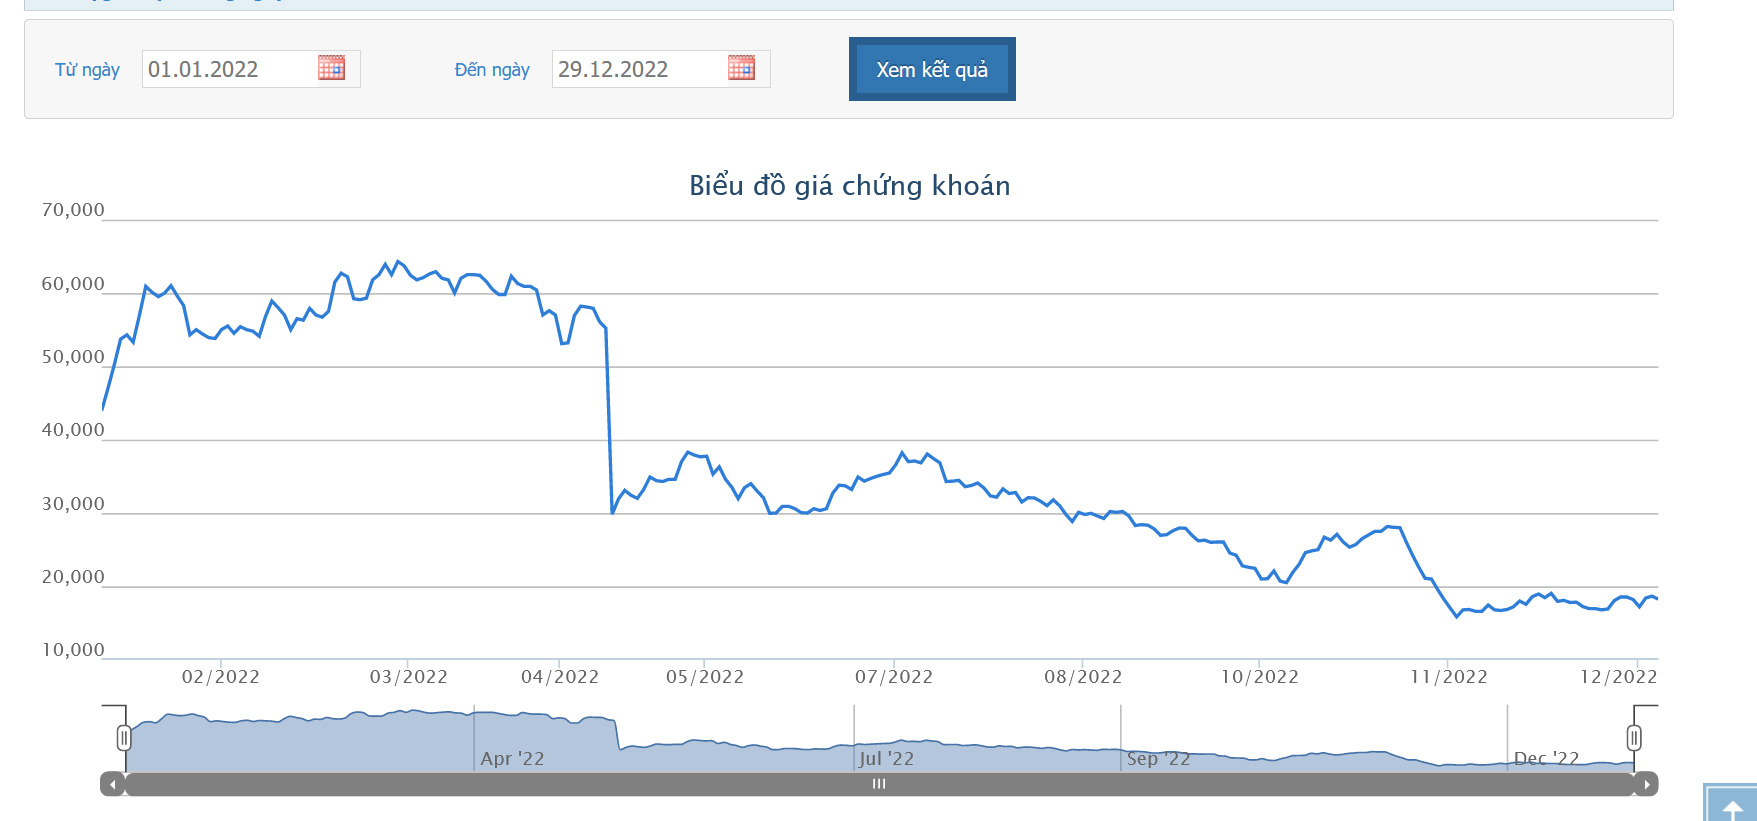
Task: Click the 05/2022 x-axis label
Action: [x=705, y=677]
